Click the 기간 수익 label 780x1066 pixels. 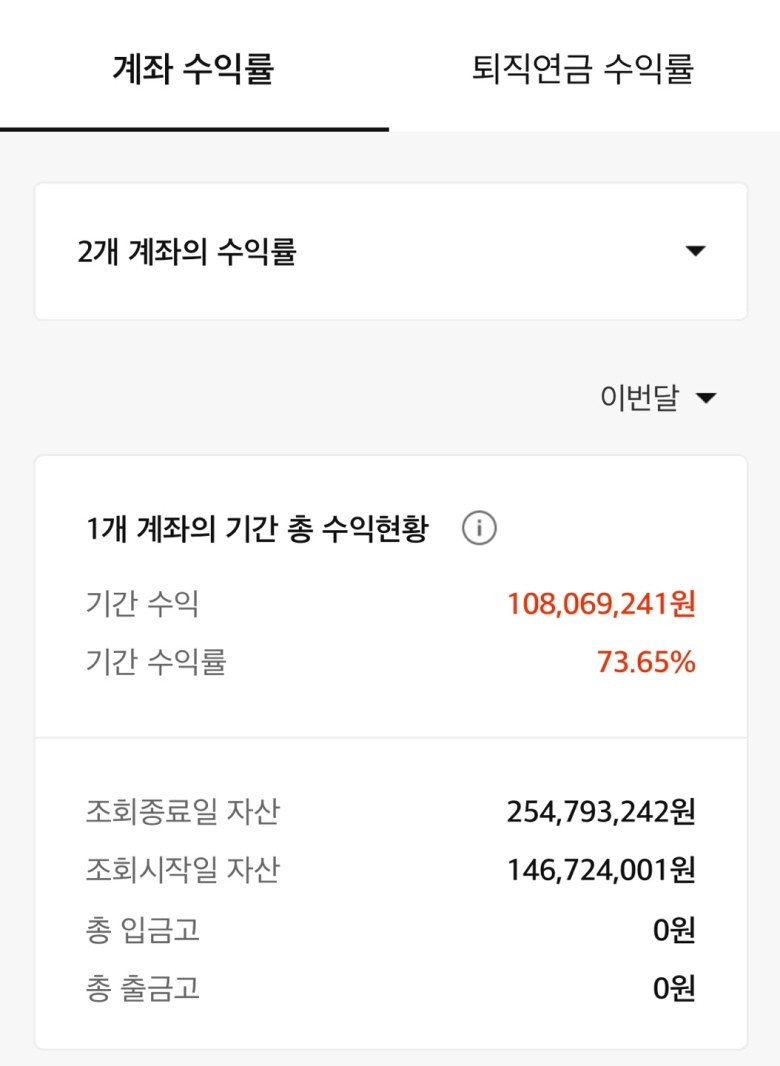click(142, 604)
